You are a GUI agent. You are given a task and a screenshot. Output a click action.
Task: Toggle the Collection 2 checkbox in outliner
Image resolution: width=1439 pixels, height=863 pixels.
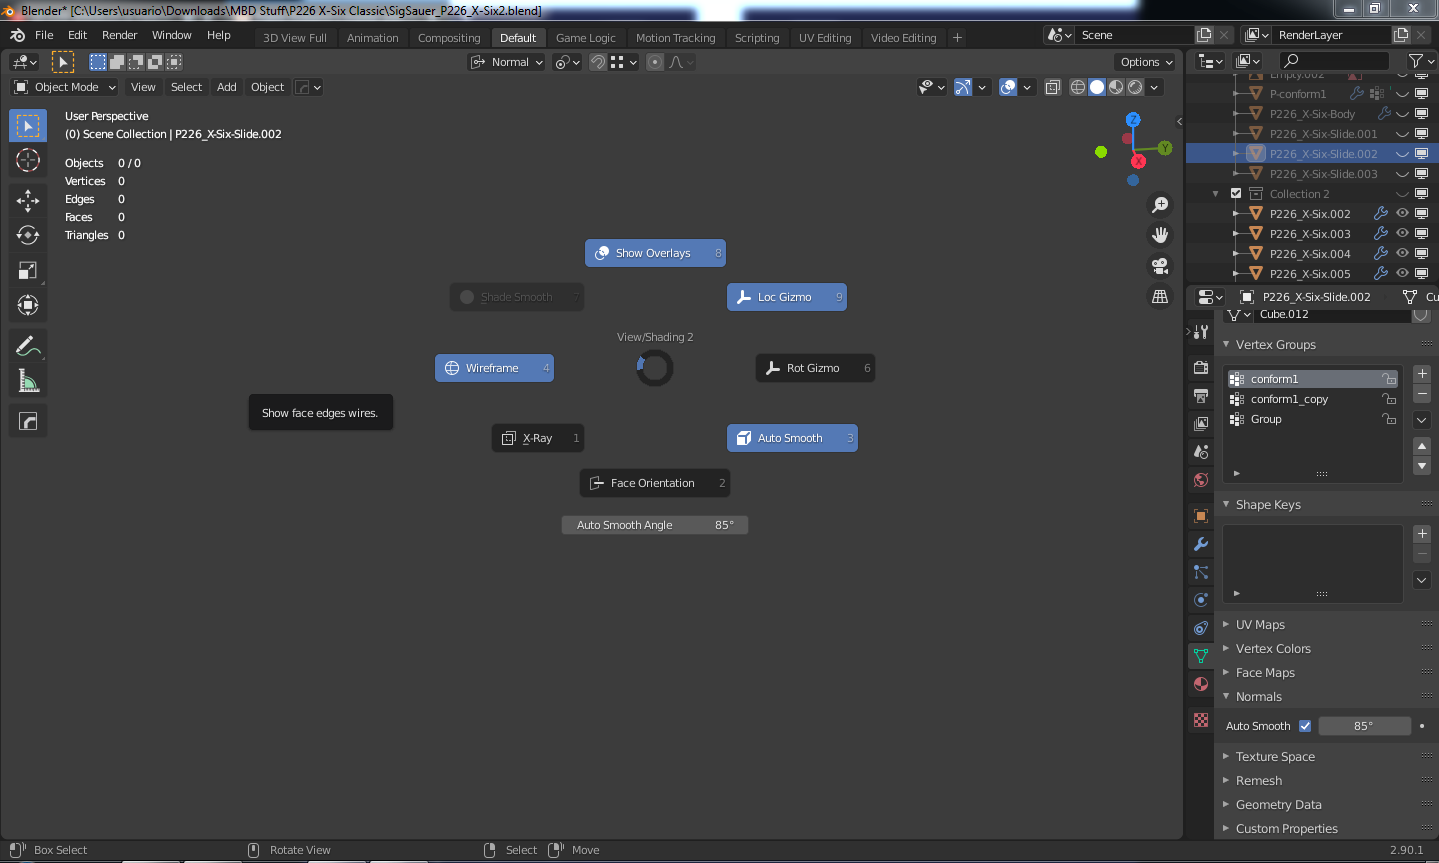(x=1236, y=194)
